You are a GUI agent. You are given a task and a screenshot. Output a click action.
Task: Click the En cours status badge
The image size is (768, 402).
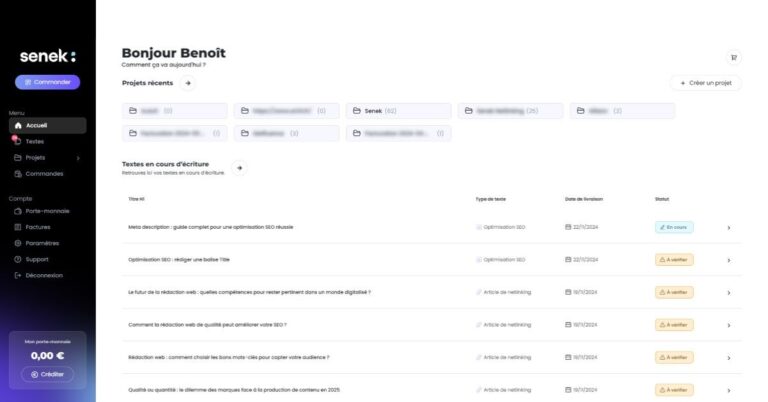point(674,227)
